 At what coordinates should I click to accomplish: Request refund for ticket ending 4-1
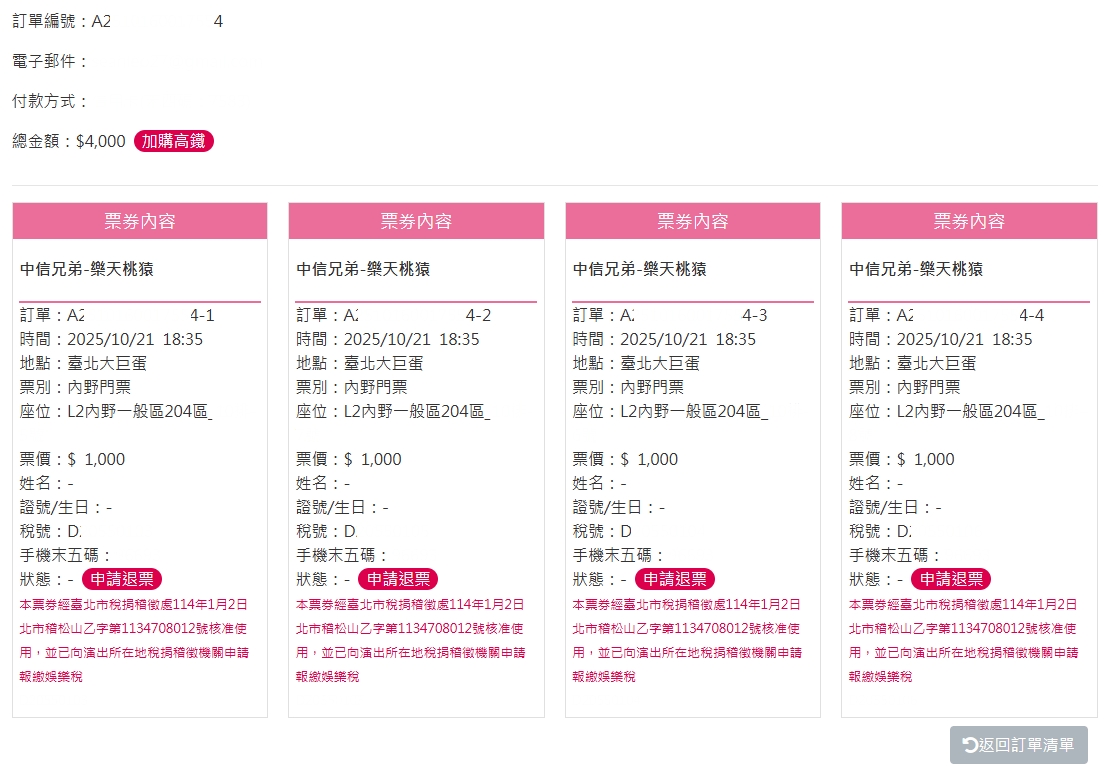point(121,579)
